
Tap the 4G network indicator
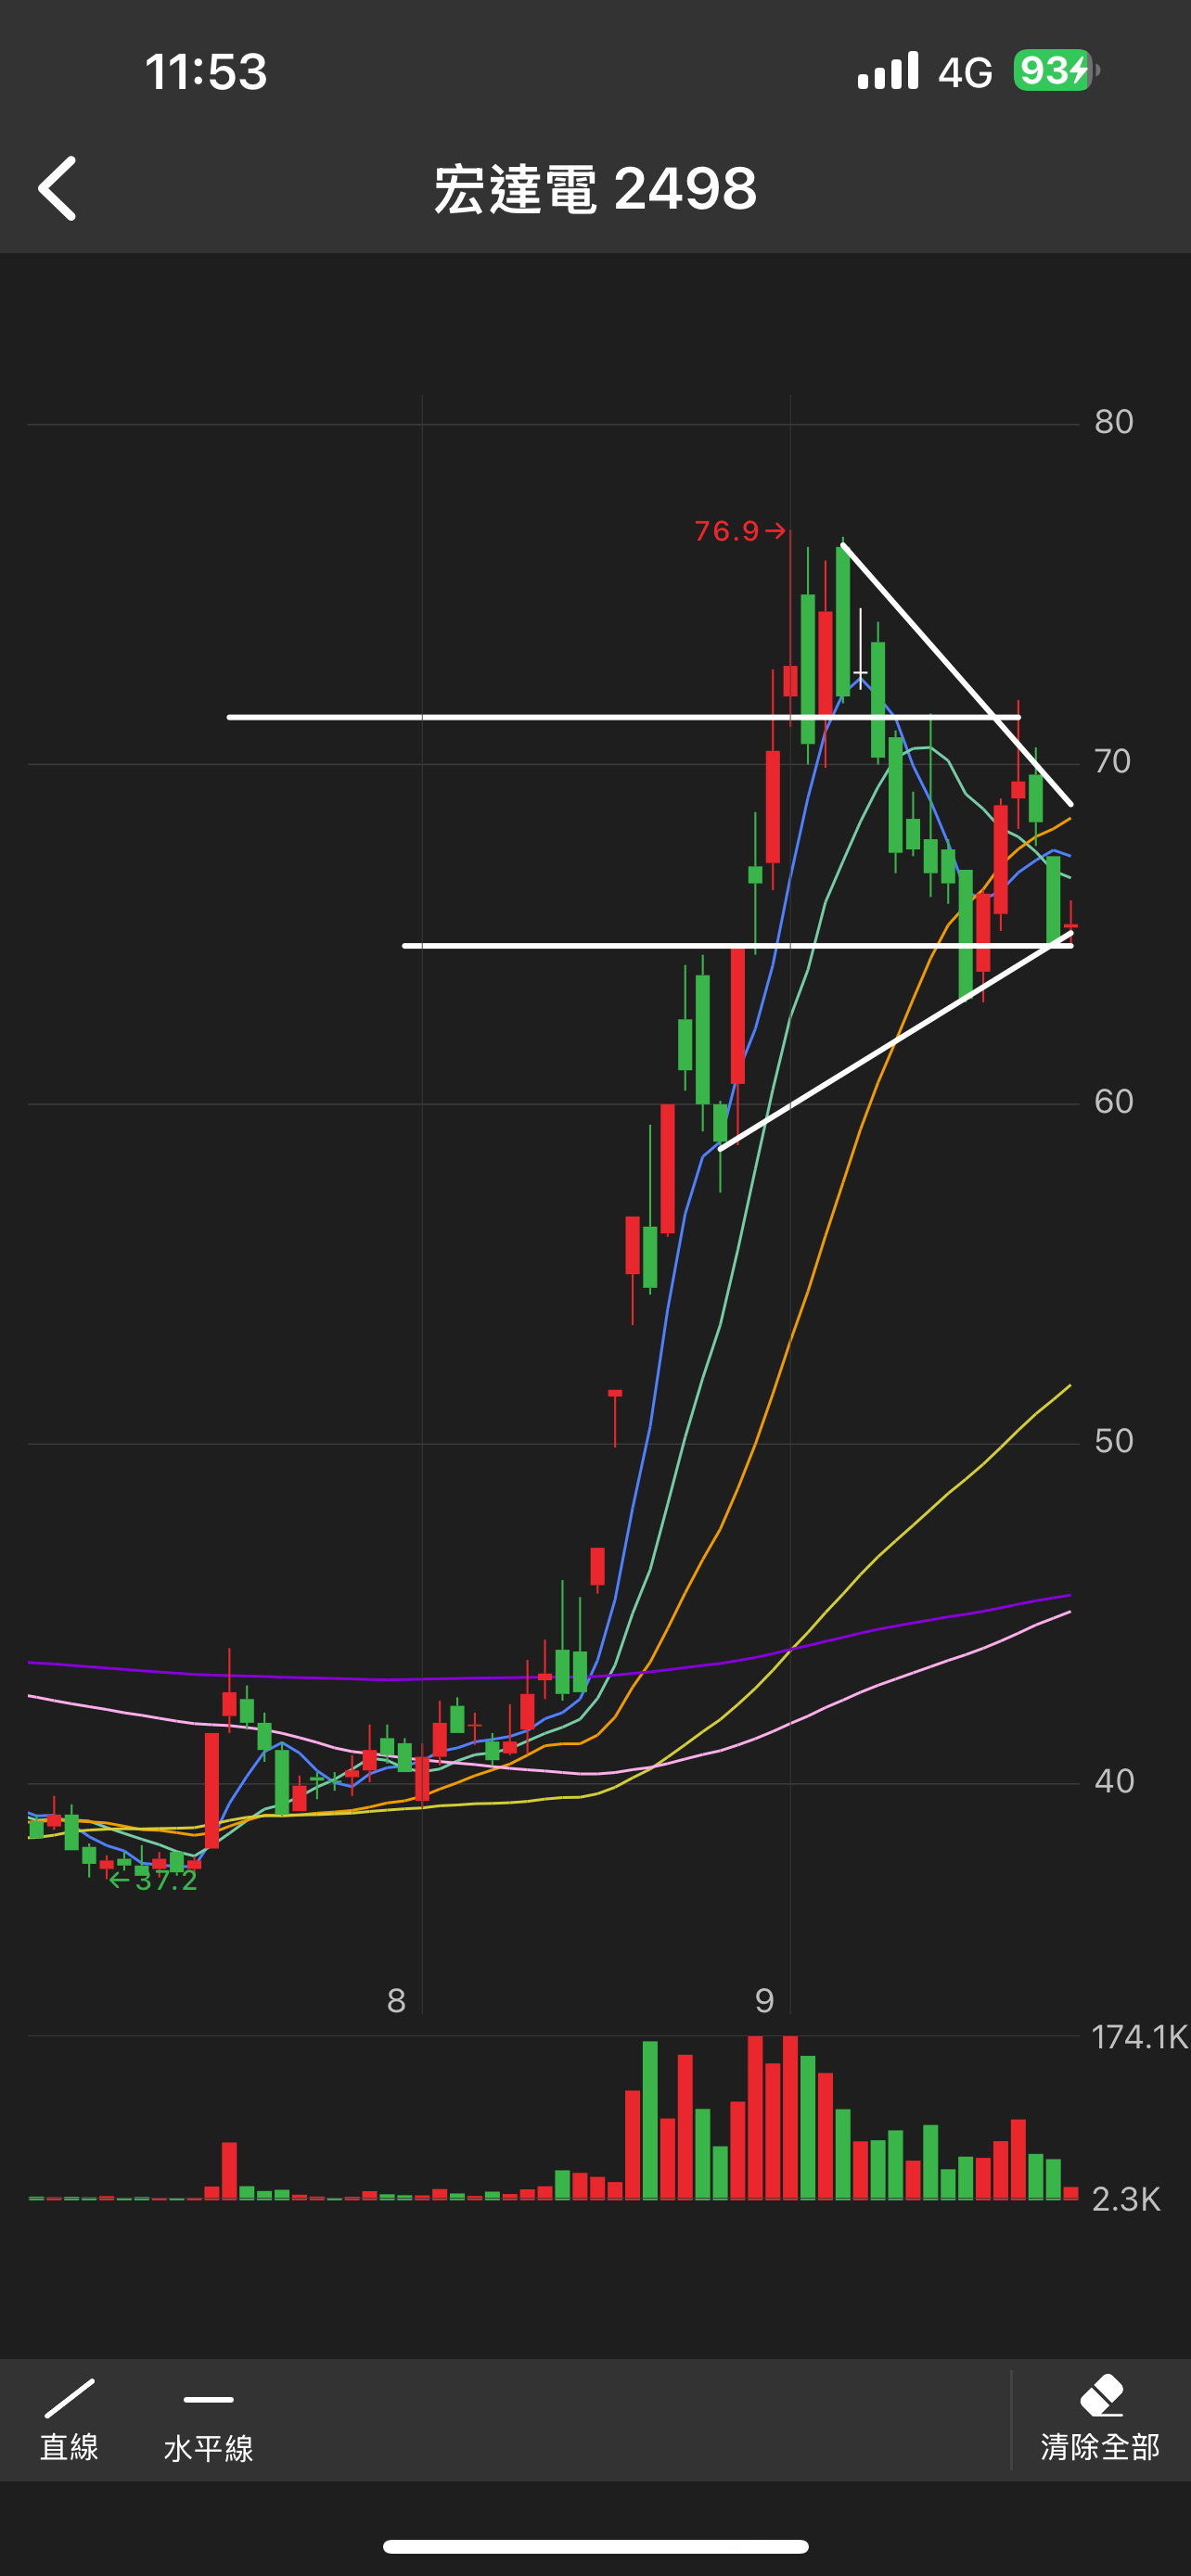click(x=965, y=72)
